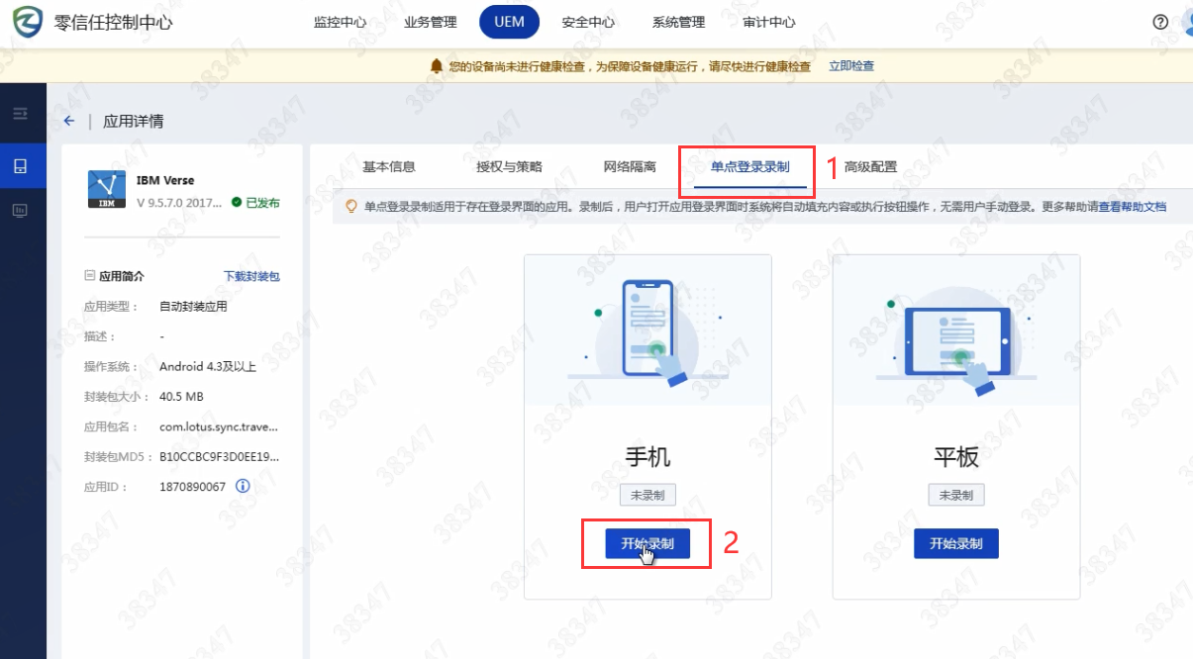The width and height of the screenshot is (1193, 659).
Task: Toggle the sidebar hamburger menu icon
Action: (21, 114)
